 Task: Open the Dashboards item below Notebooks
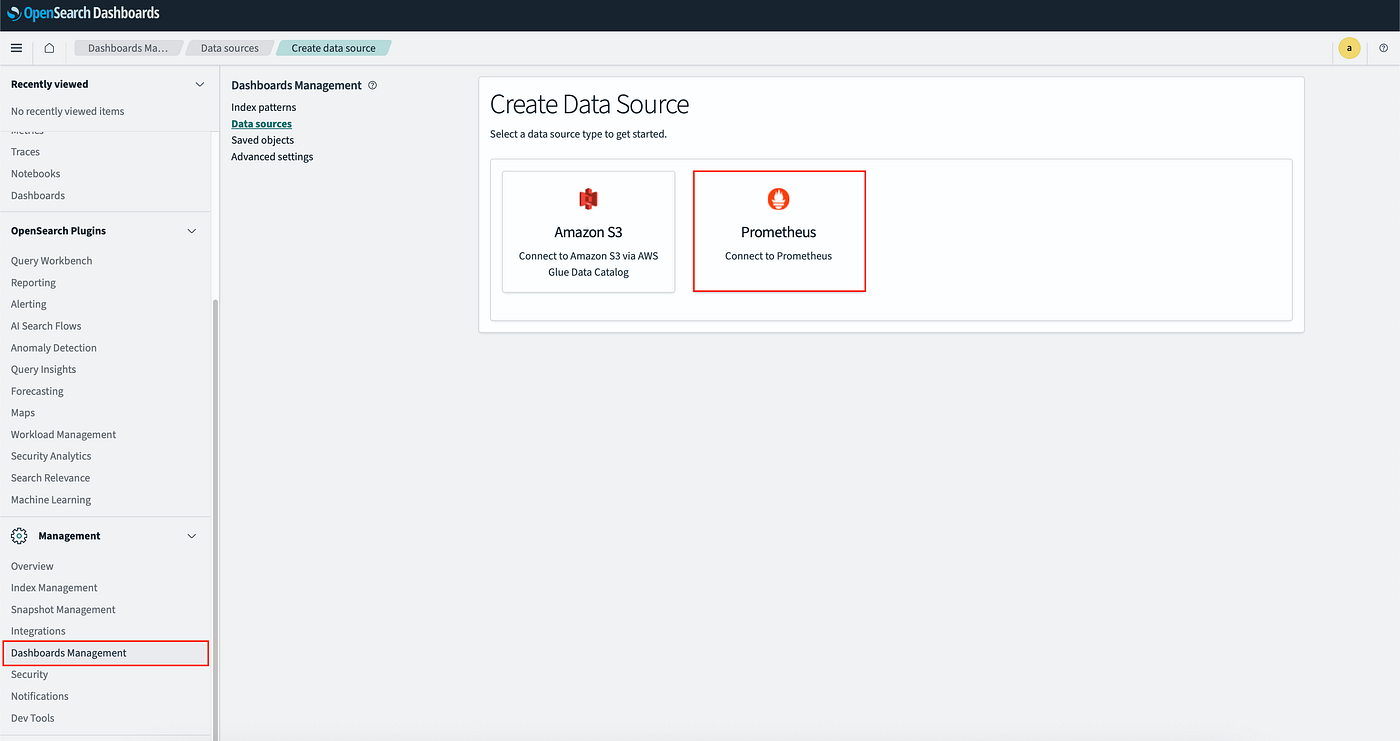[38, 196]
